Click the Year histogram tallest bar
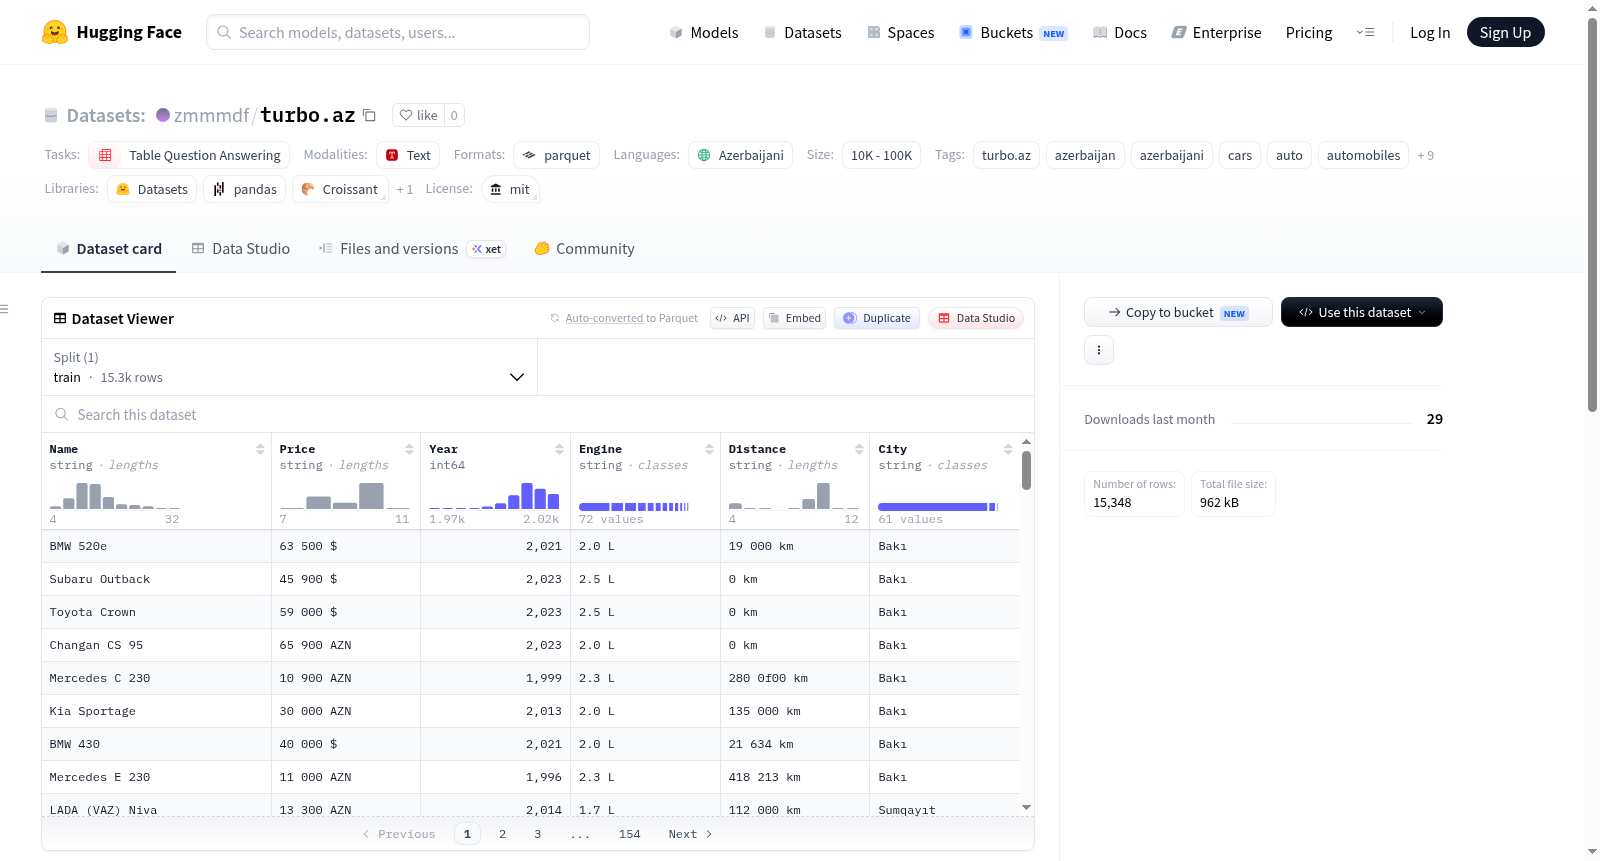 (527, 496)
